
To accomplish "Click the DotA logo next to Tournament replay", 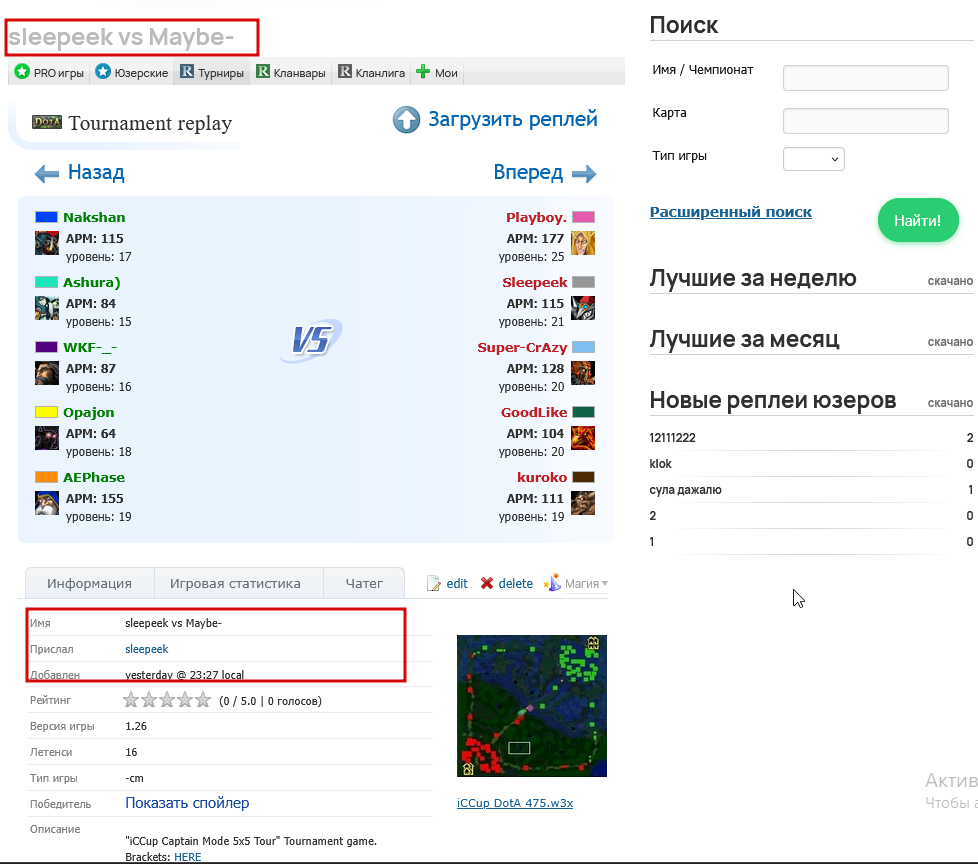I will pos(47,122).
